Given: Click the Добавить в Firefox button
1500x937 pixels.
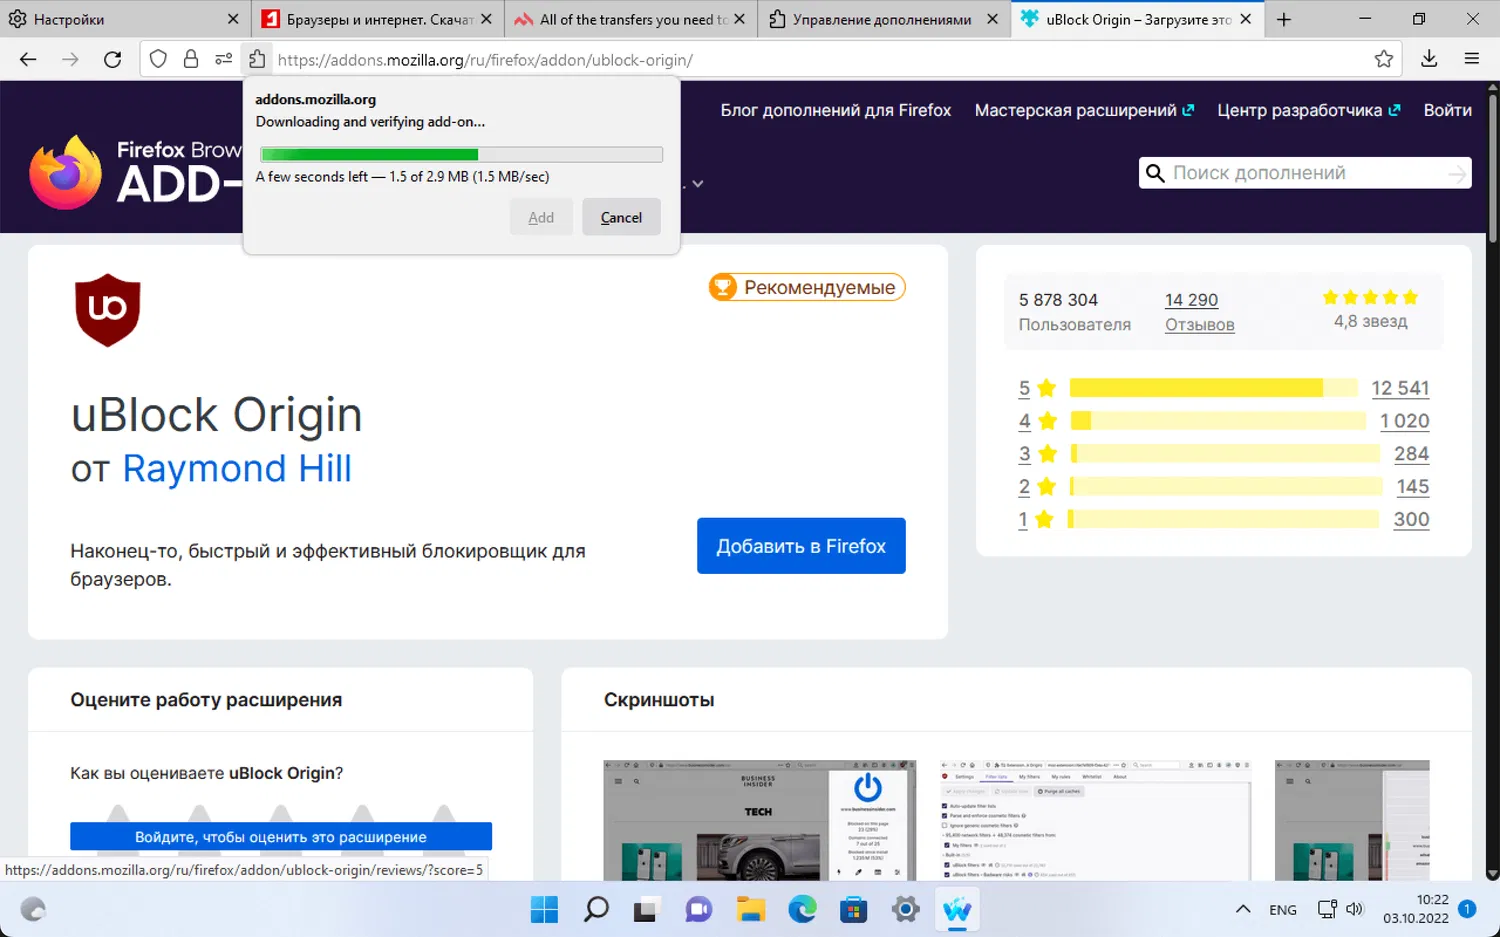Looking at the screenshot, I should coord(801,546).
